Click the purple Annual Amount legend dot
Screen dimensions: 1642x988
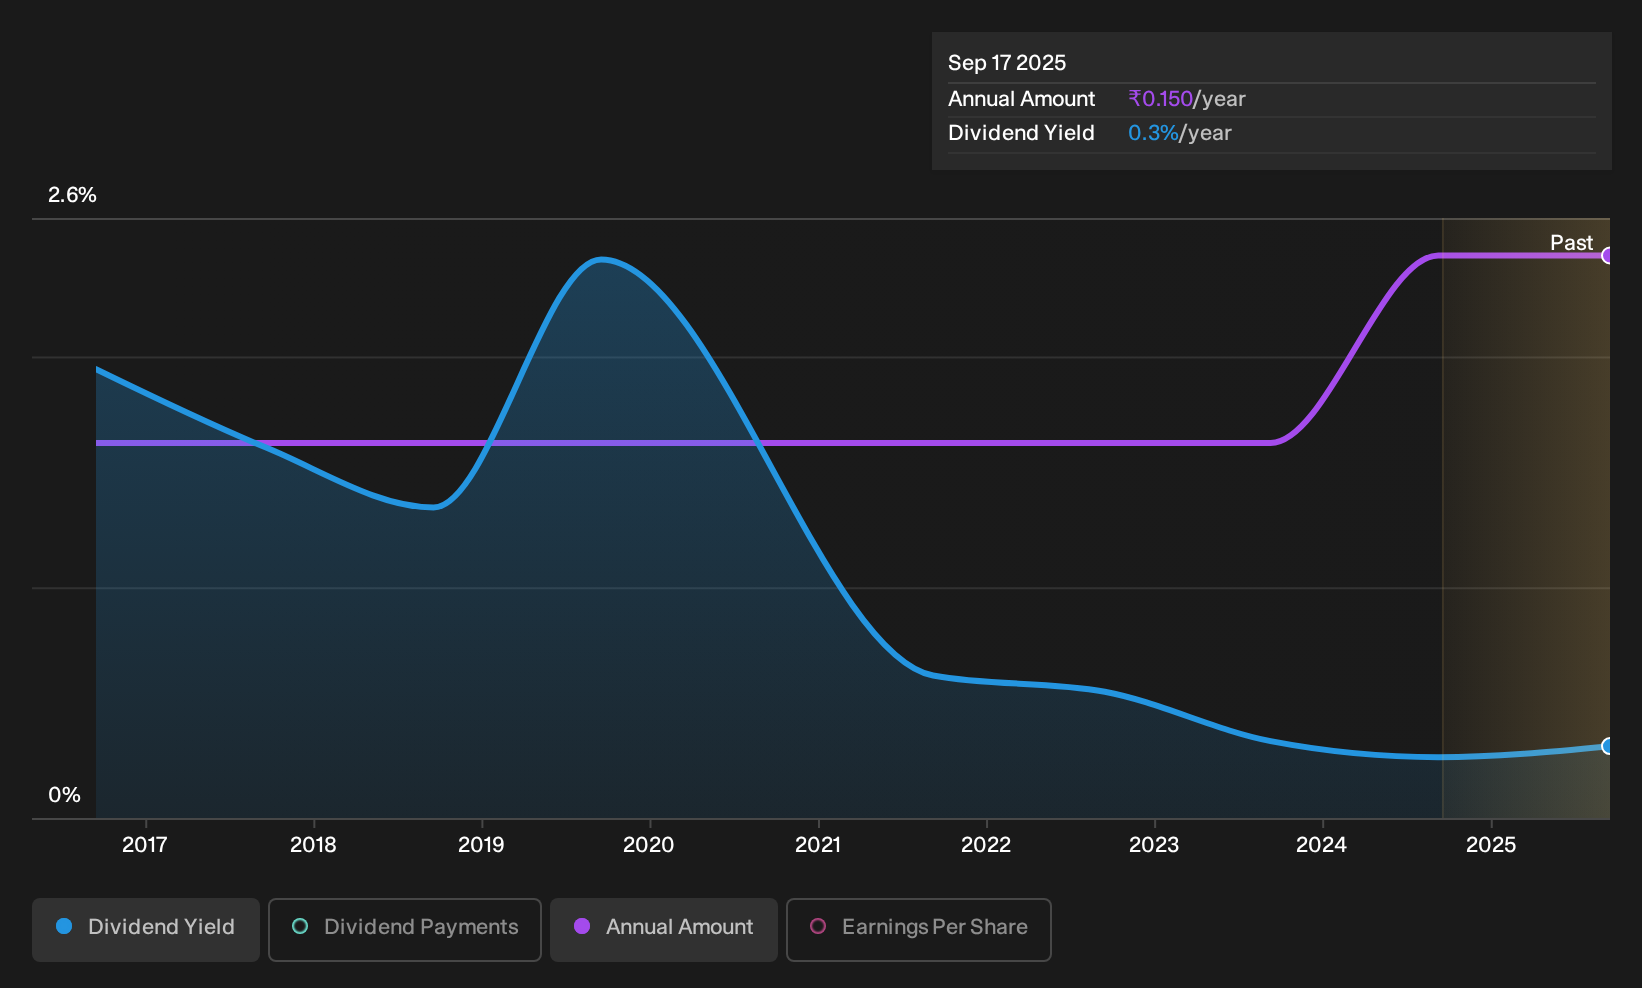(582, 926)
